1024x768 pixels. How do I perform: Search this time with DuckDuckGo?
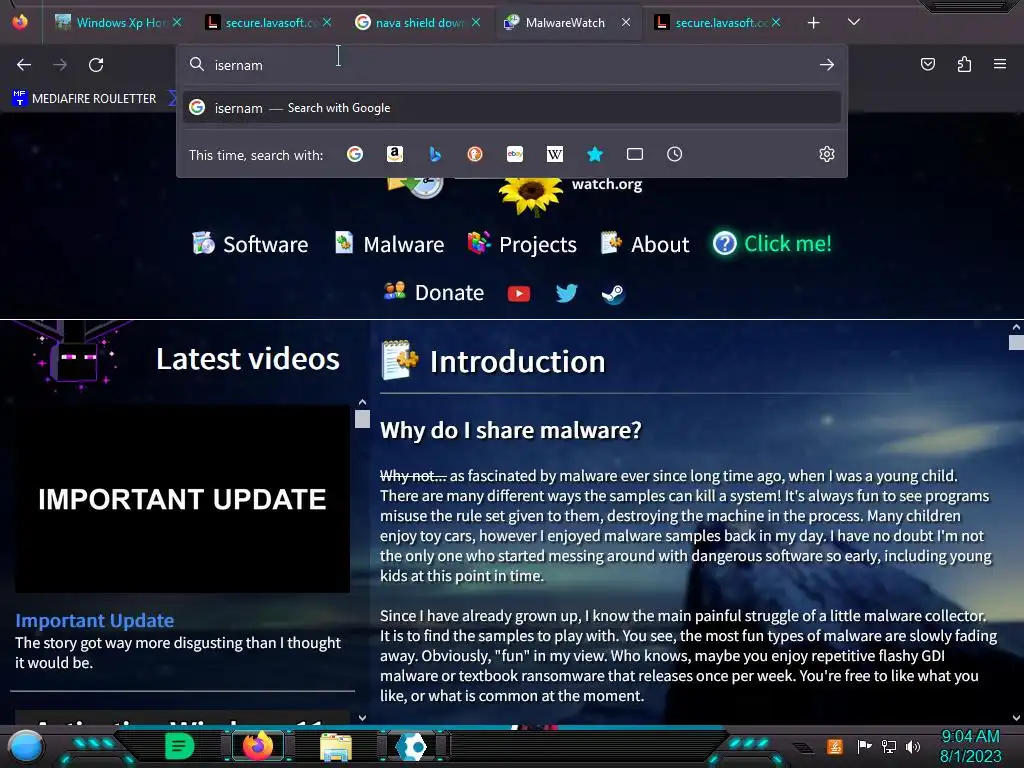475,154
